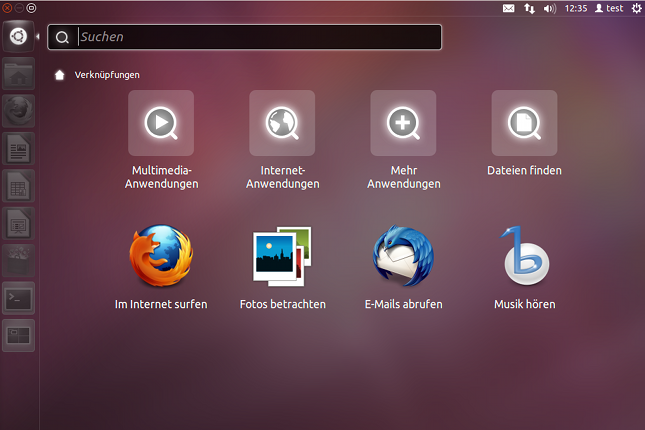Screen dimensions: 645x430
Task: Launch Firefox from the launcher sidebar
Action: coord(18,111)
